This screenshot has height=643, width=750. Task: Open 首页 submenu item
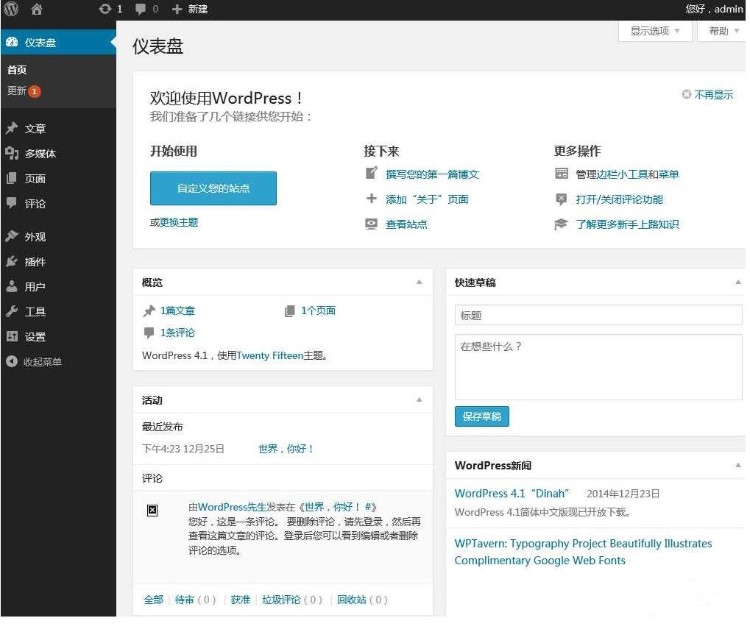pos(17,70)
